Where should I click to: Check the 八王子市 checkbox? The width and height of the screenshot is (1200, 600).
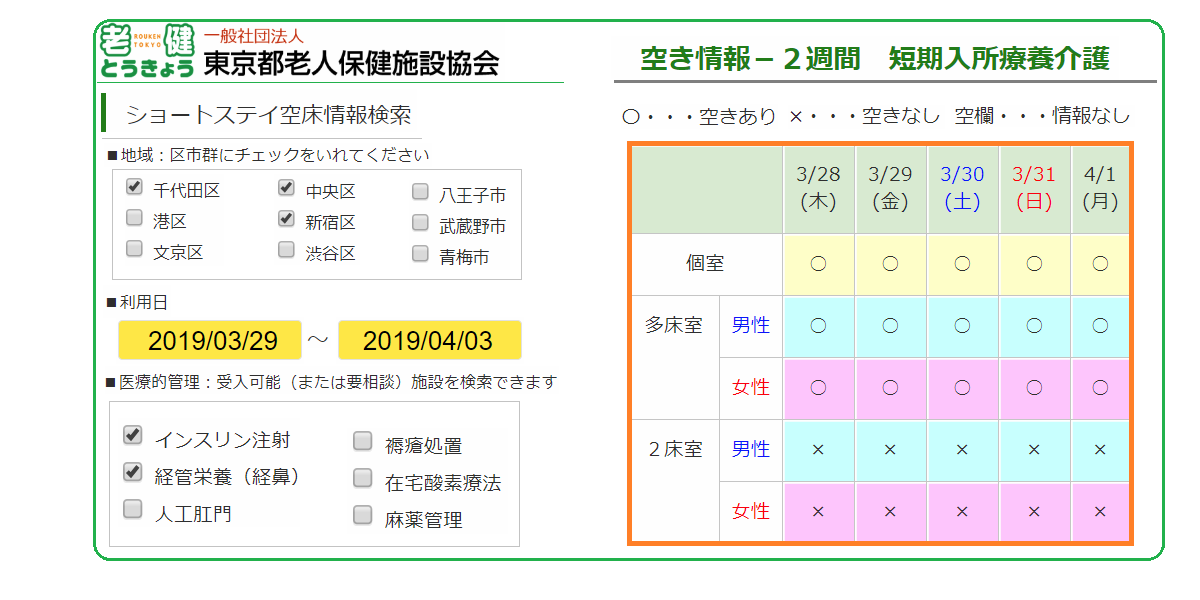coord(419,191)
